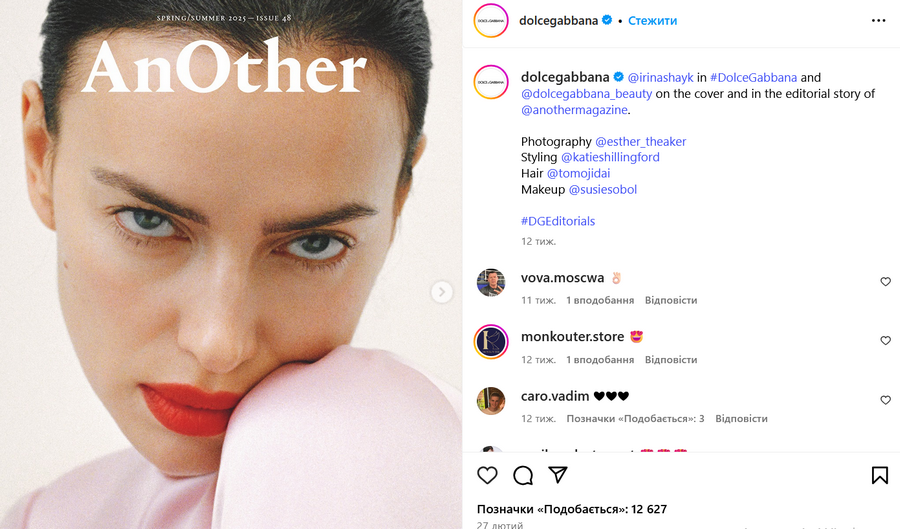The width and height of the screenshot is (900, 529).
Task: Share post via paper plane icon
Action: pyautogui.click(x=558, y=474)
